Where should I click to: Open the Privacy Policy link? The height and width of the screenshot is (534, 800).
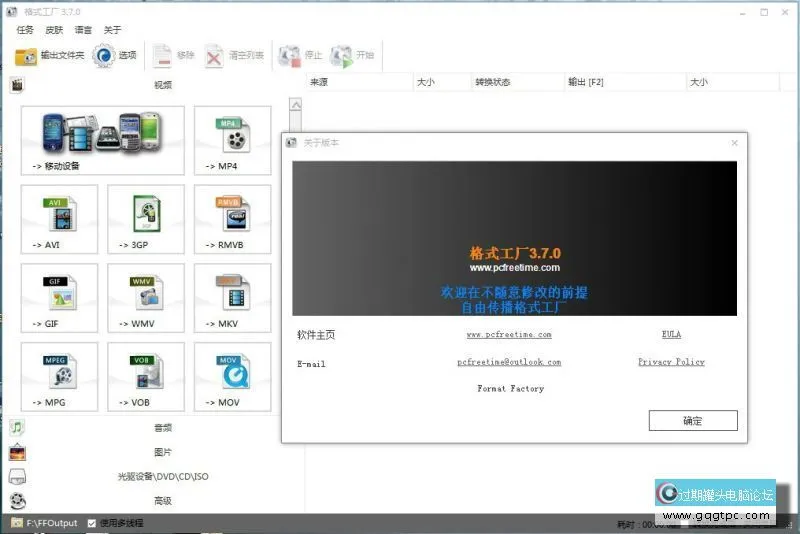(x=671, y=362)
